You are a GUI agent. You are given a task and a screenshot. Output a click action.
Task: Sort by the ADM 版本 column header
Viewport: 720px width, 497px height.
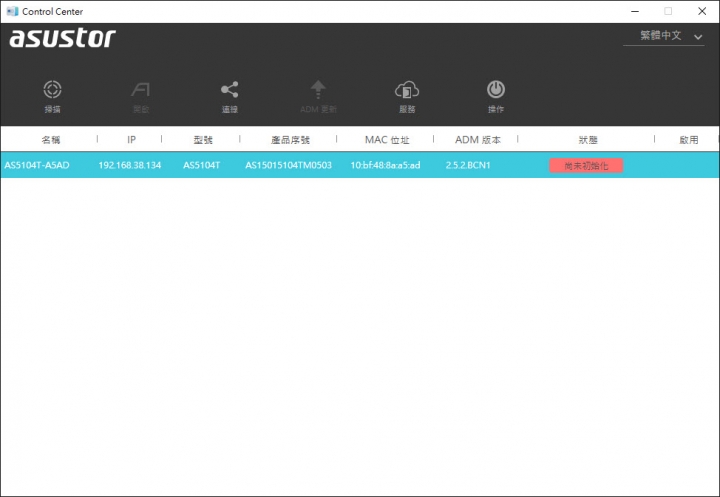tap(478, 140)
